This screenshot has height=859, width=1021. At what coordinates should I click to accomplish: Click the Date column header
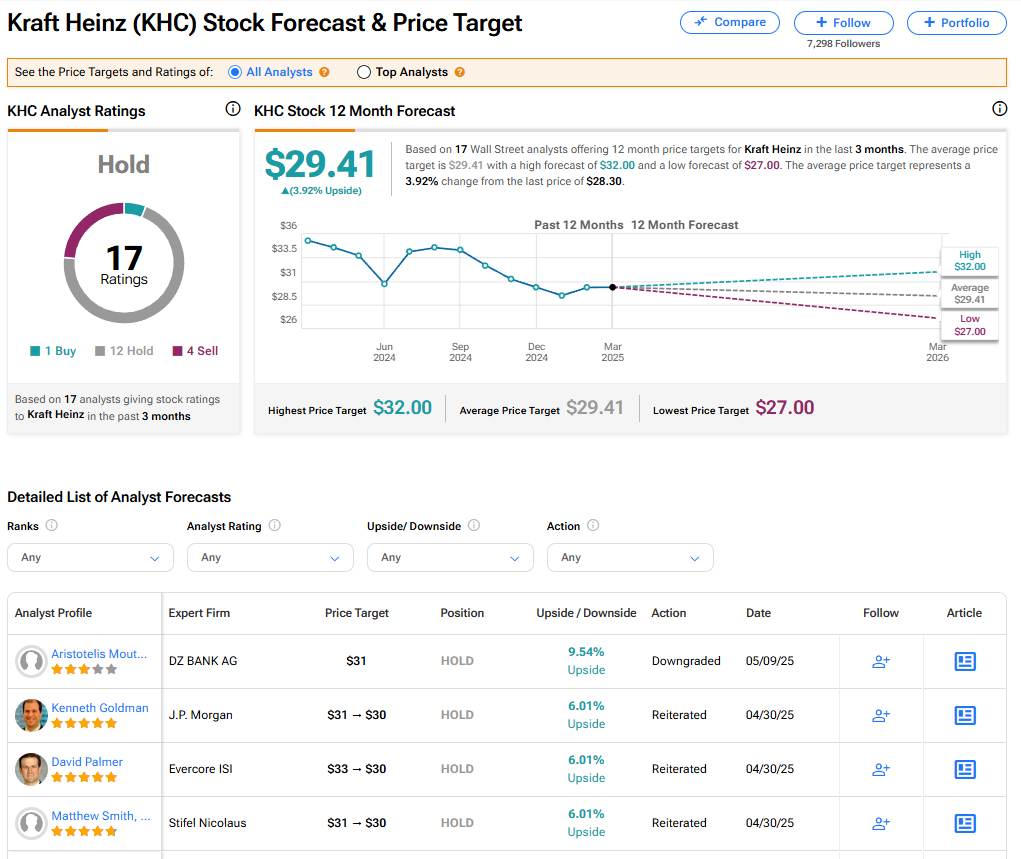(x=759, y=613)
